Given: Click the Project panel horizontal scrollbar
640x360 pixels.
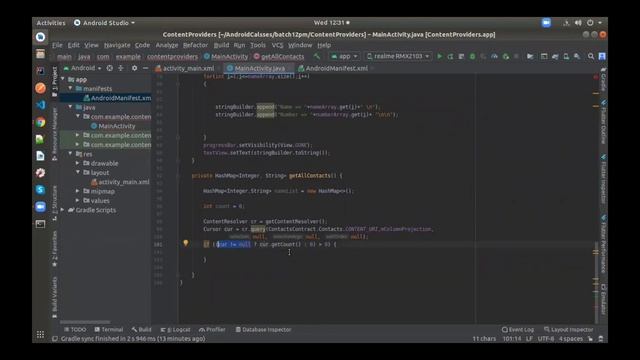Looking at the screenshot, I should coord(85,322).
